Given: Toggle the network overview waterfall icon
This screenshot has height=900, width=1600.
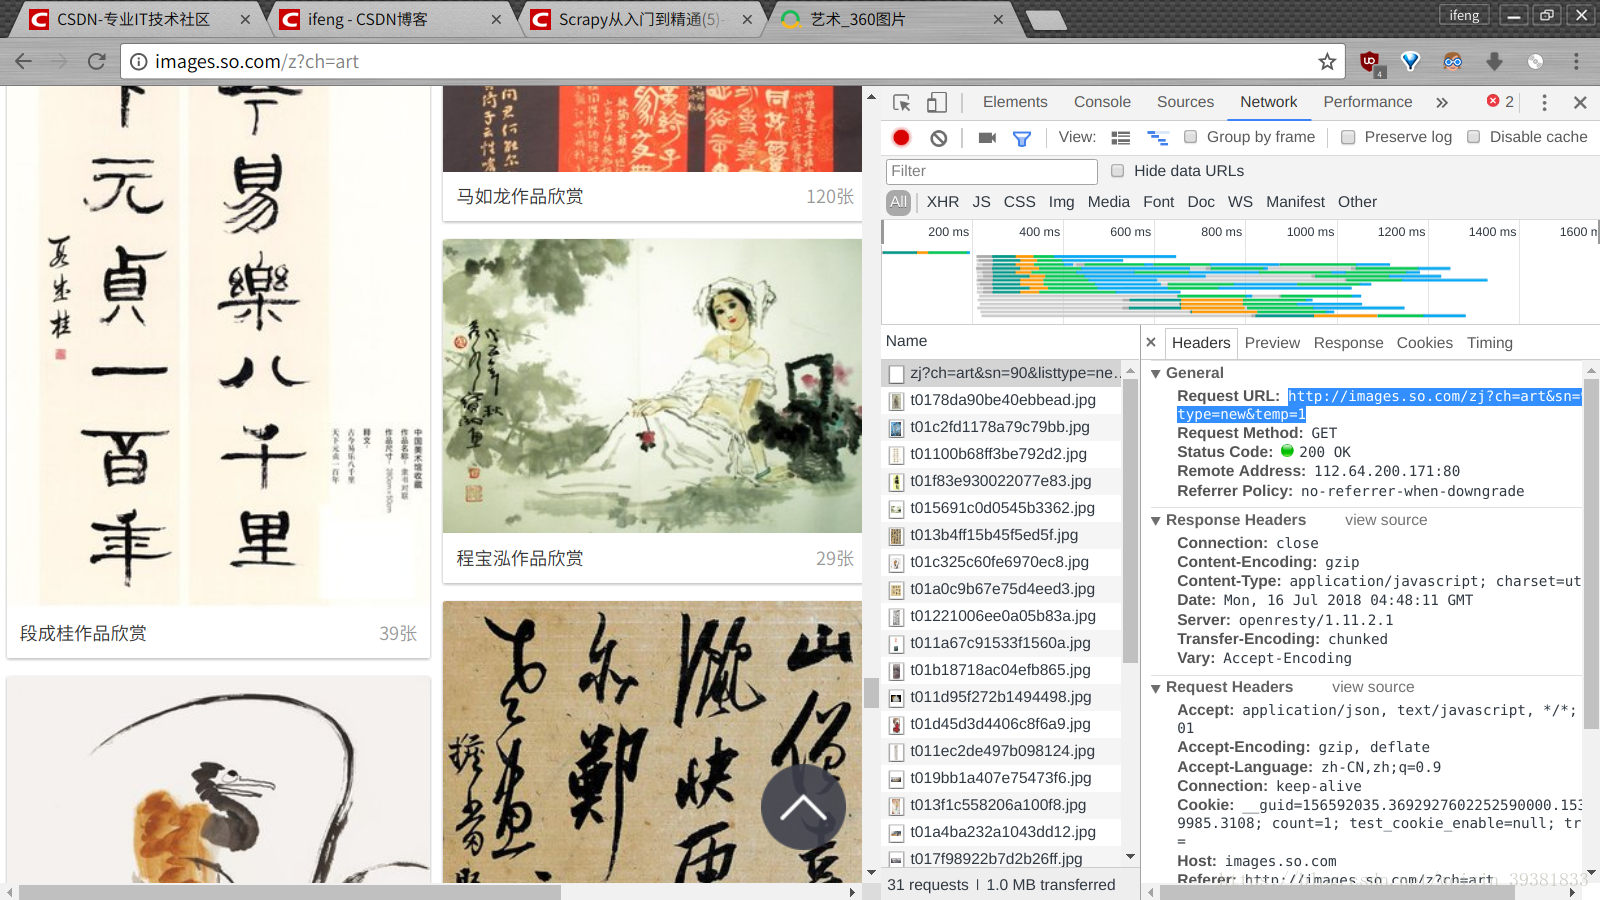Looking at the screenshot, I should coord(1157,138).
